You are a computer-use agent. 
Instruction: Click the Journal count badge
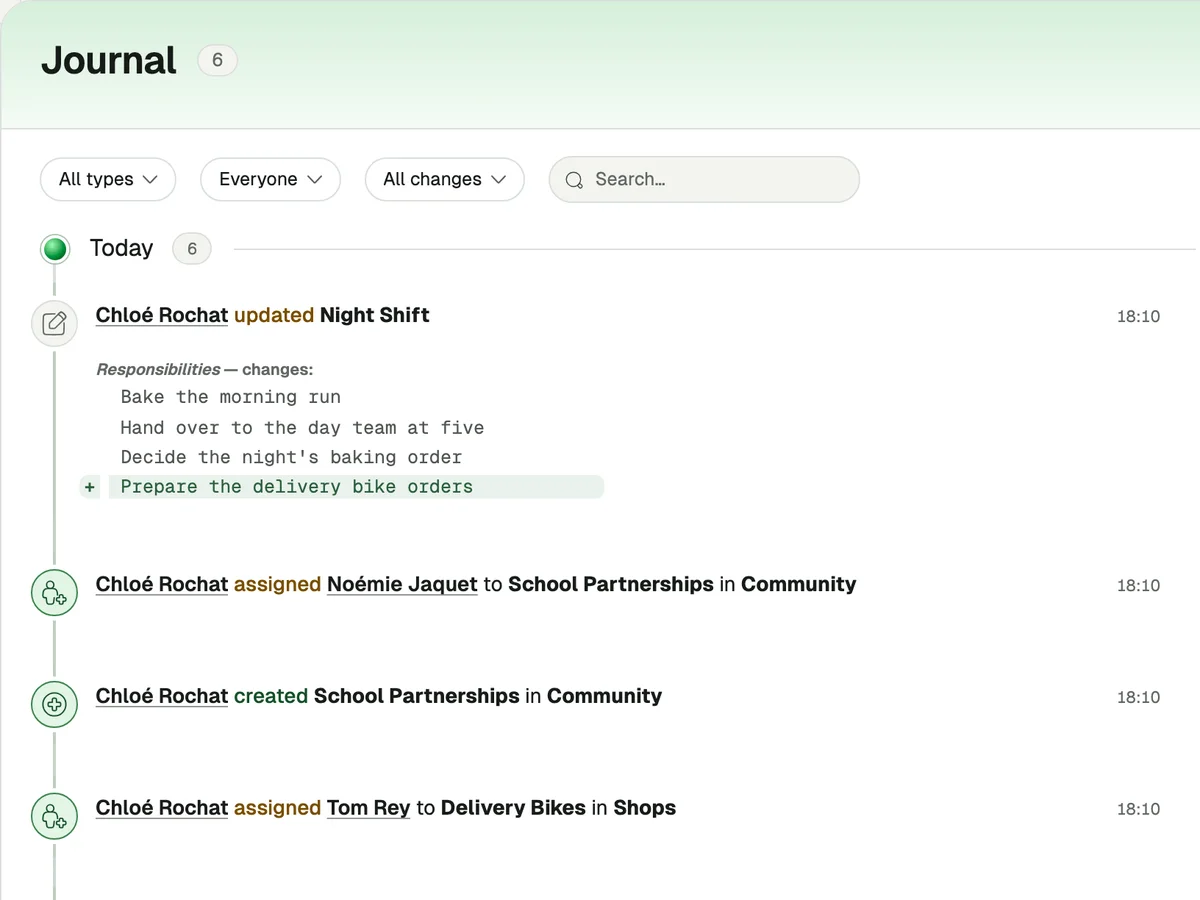pyautogui.click(x=217, y=60)
